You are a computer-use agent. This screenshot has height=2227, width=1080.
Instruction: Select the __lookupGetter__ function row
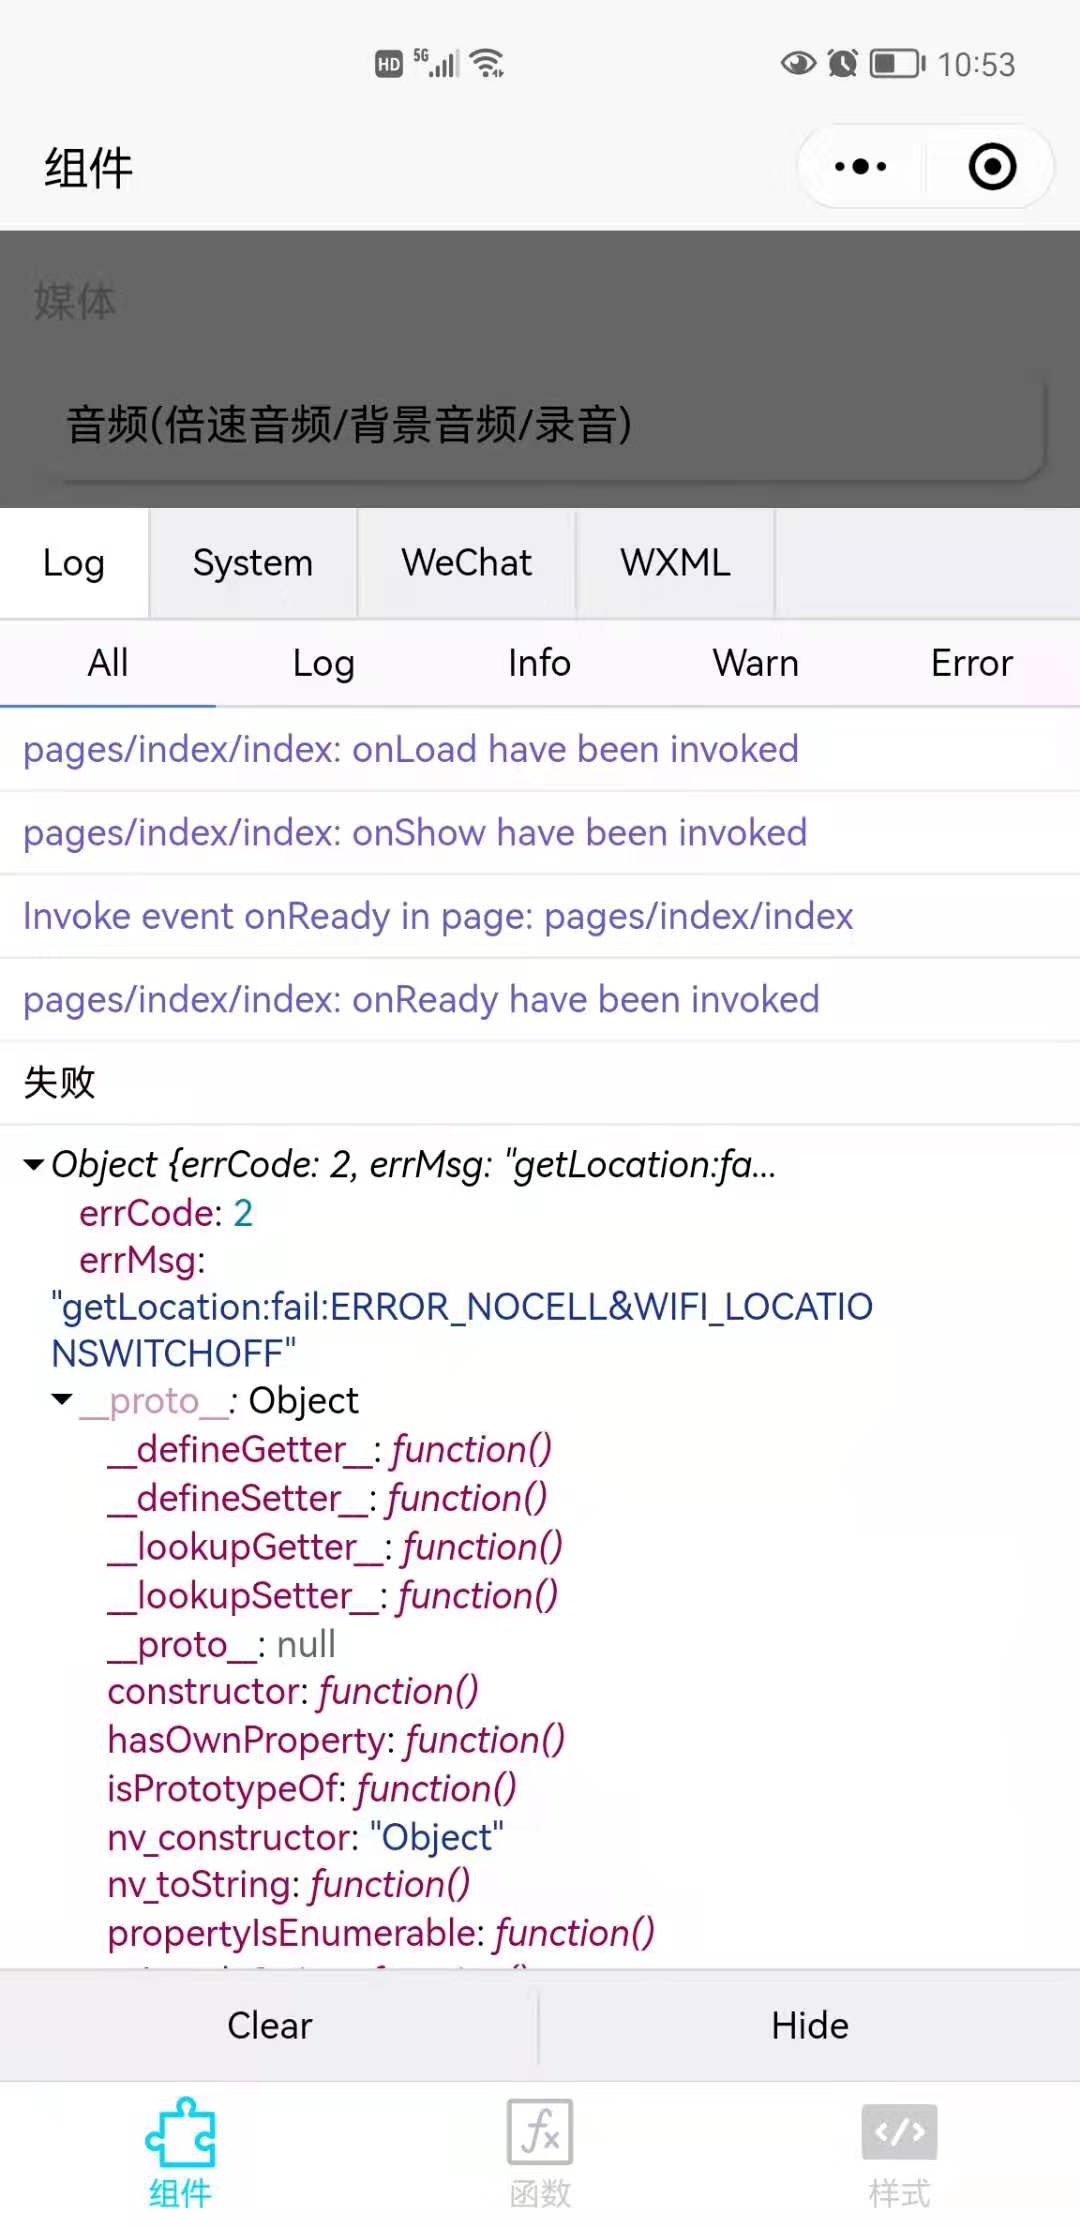(x=335, y=1547)
